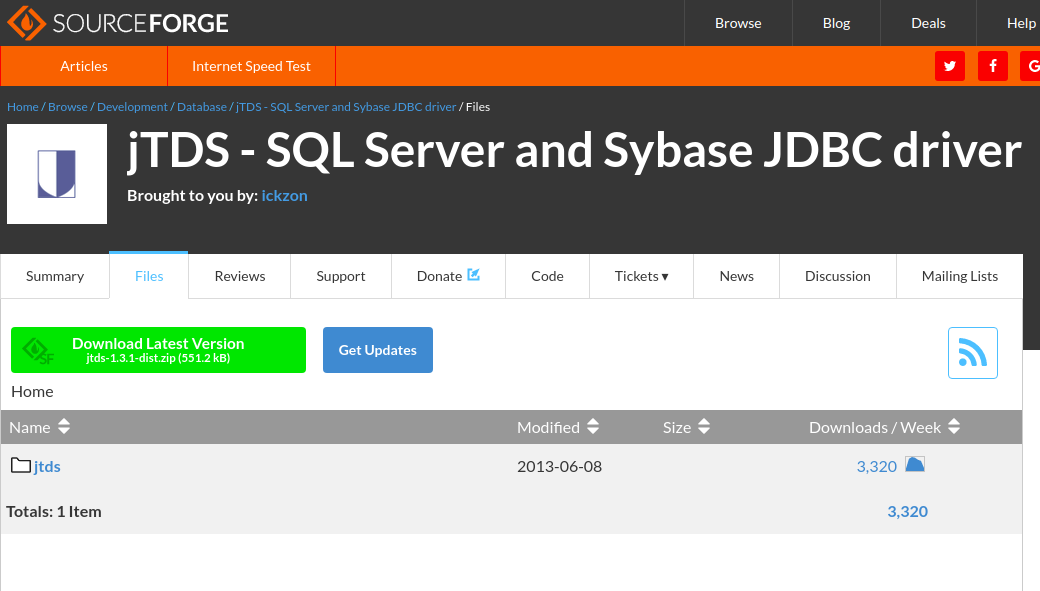
Task: Click the Articles link in orange bar
Action: pyautogui.click(x=84, y=66)
